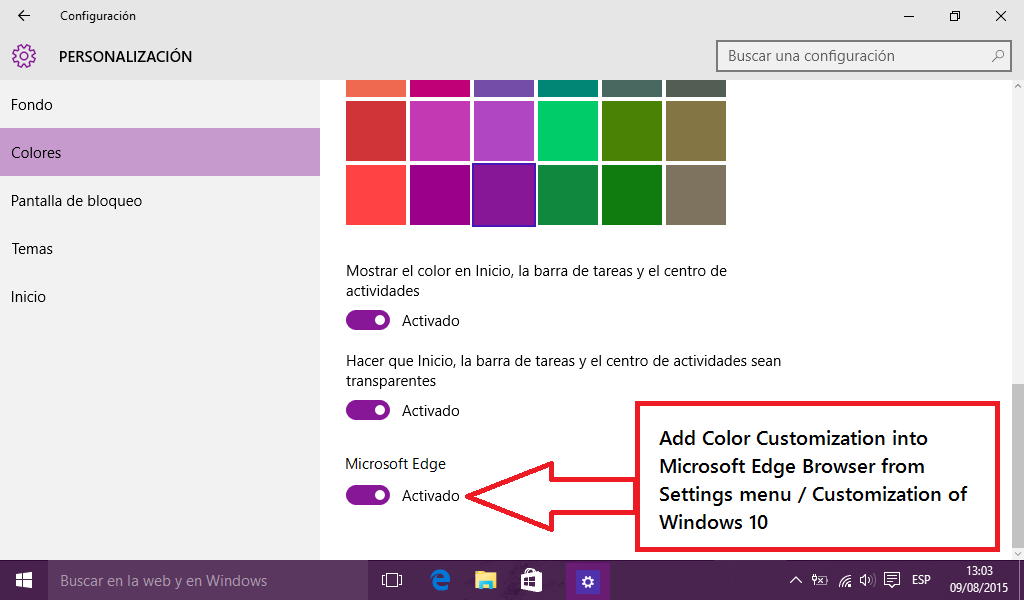Click the scrollbar down arrow
The width and height of the screenshot is (1024, 600).
tap(1017, 554)
